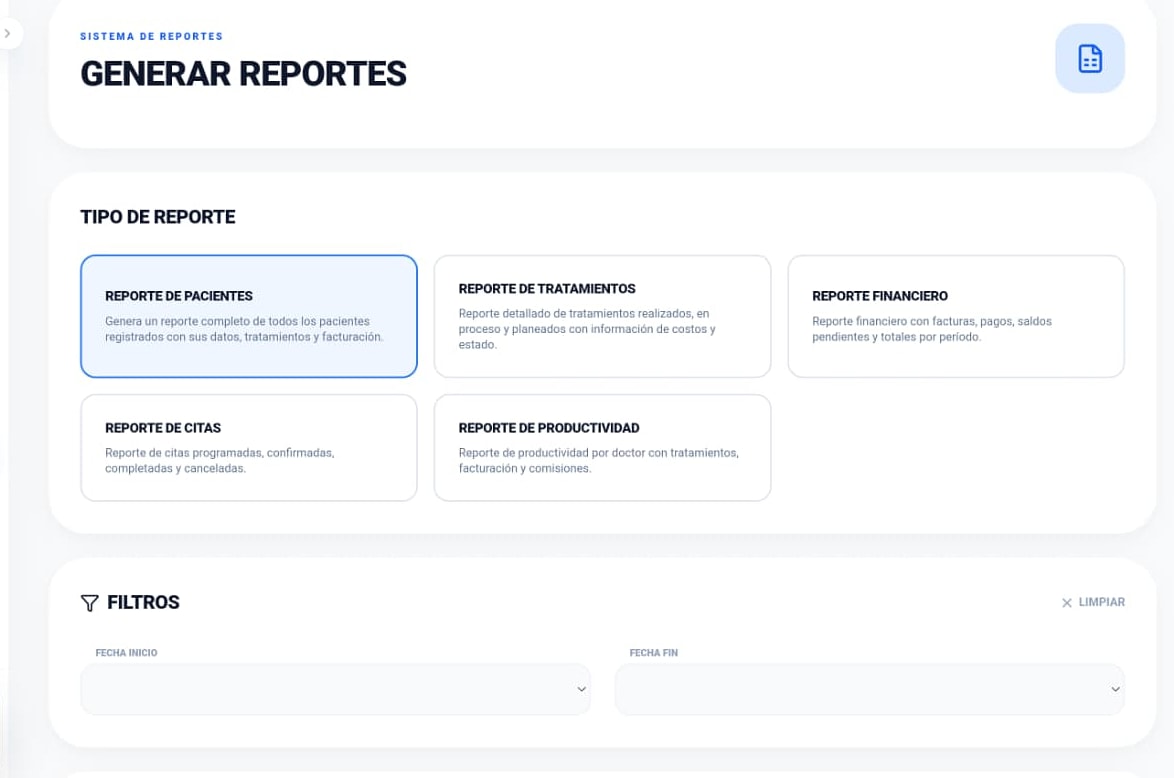Click the Reporte de Tratamientos description text
The image size is (1174, 778).
[587, 329]
